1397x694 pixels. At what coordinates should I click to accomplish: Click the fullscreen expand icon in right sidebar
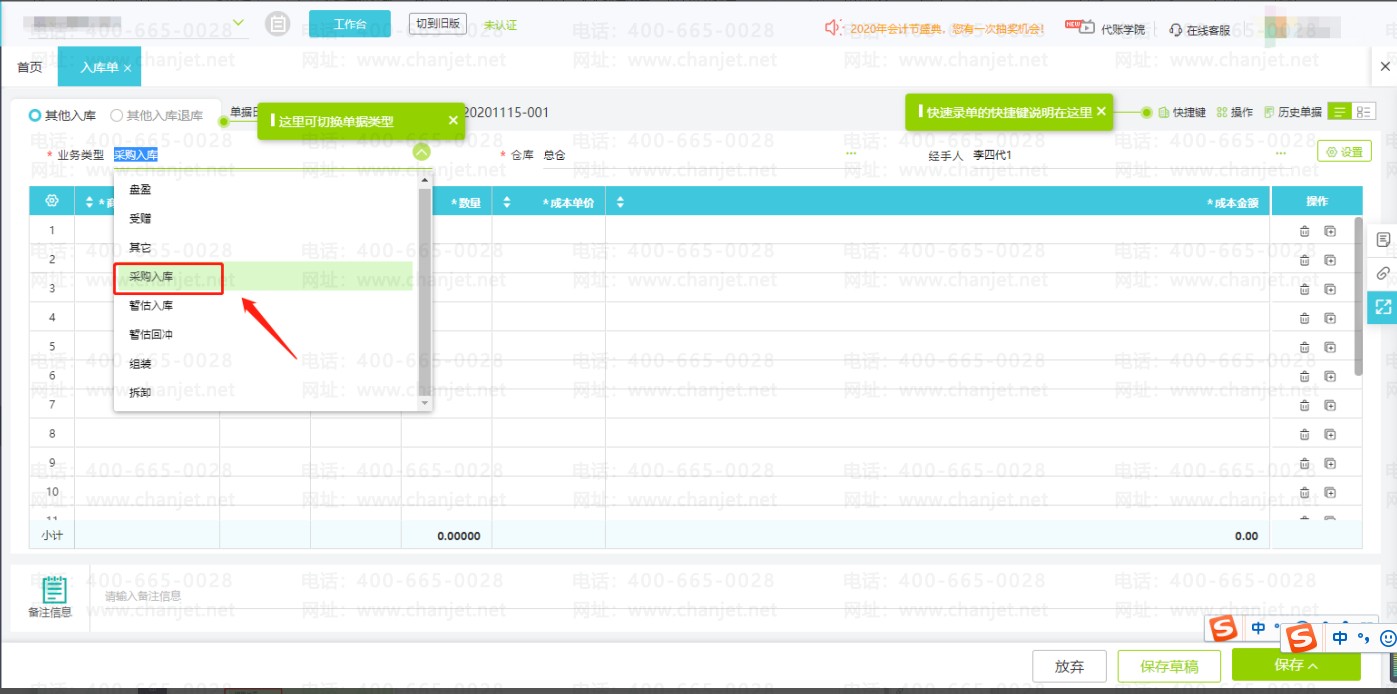(x=1383, y=307)
